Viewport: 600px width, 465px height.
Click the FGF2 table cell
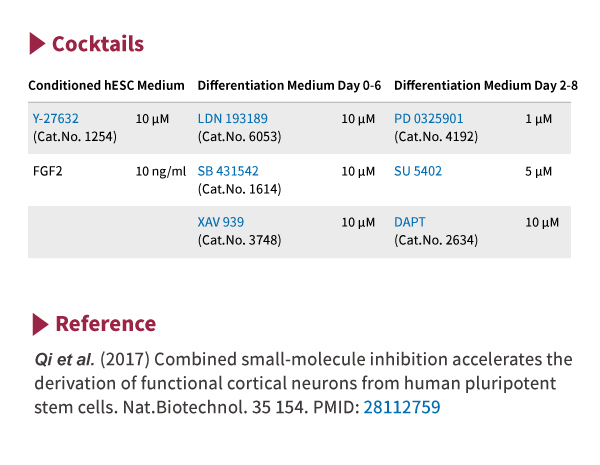(x=47, y=171)
